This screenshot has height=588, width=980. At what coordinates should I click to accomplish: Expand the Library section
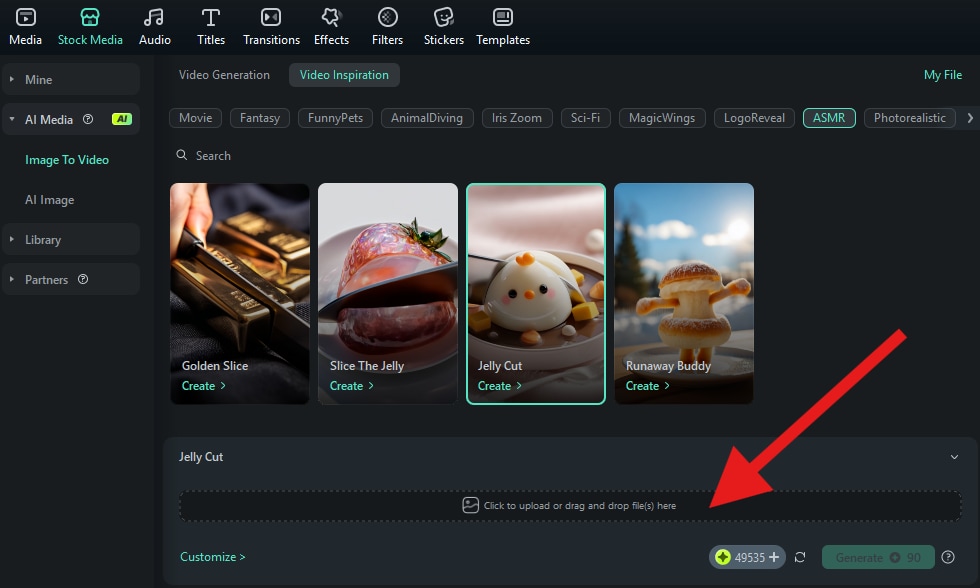tap(12, 239)
